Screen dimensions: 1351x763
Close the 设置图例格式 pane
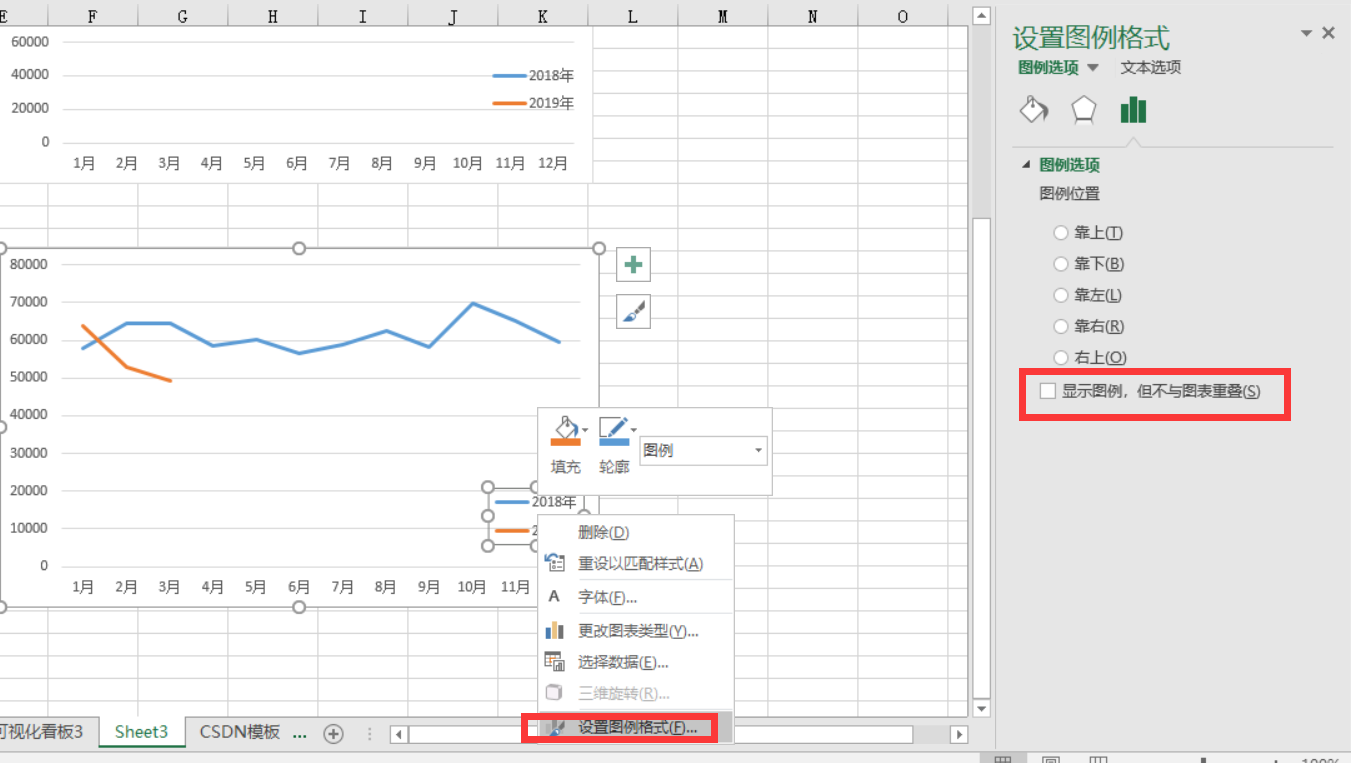(x=1328, y=33)
